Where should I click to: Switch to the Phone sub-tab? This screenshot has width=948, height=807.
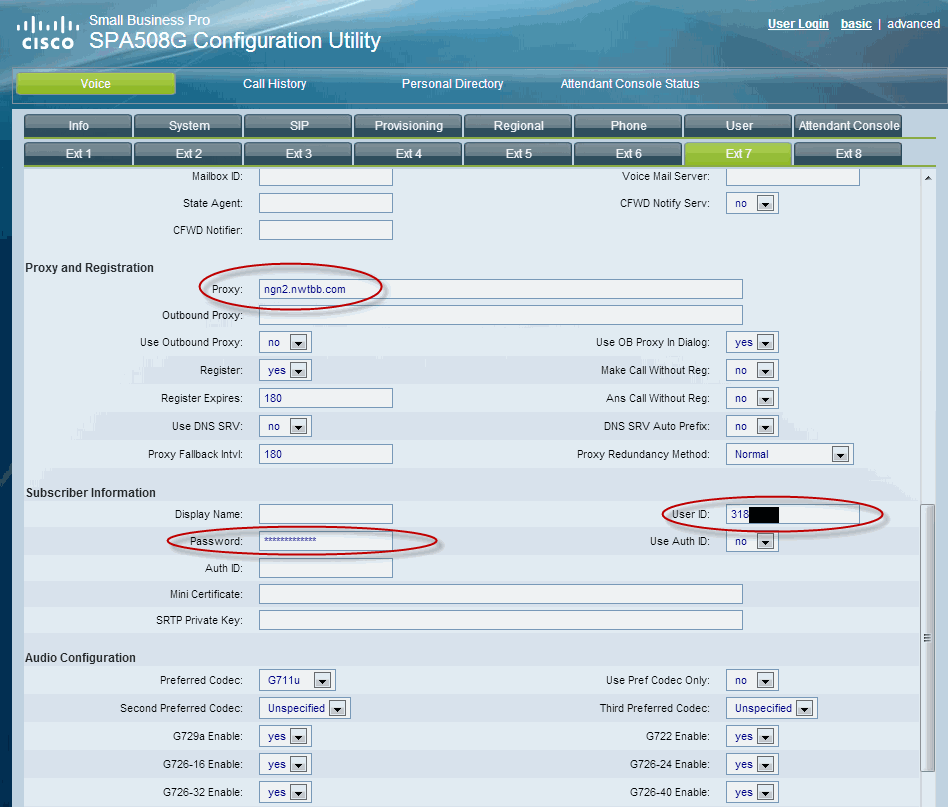click(x=629, y=126)
